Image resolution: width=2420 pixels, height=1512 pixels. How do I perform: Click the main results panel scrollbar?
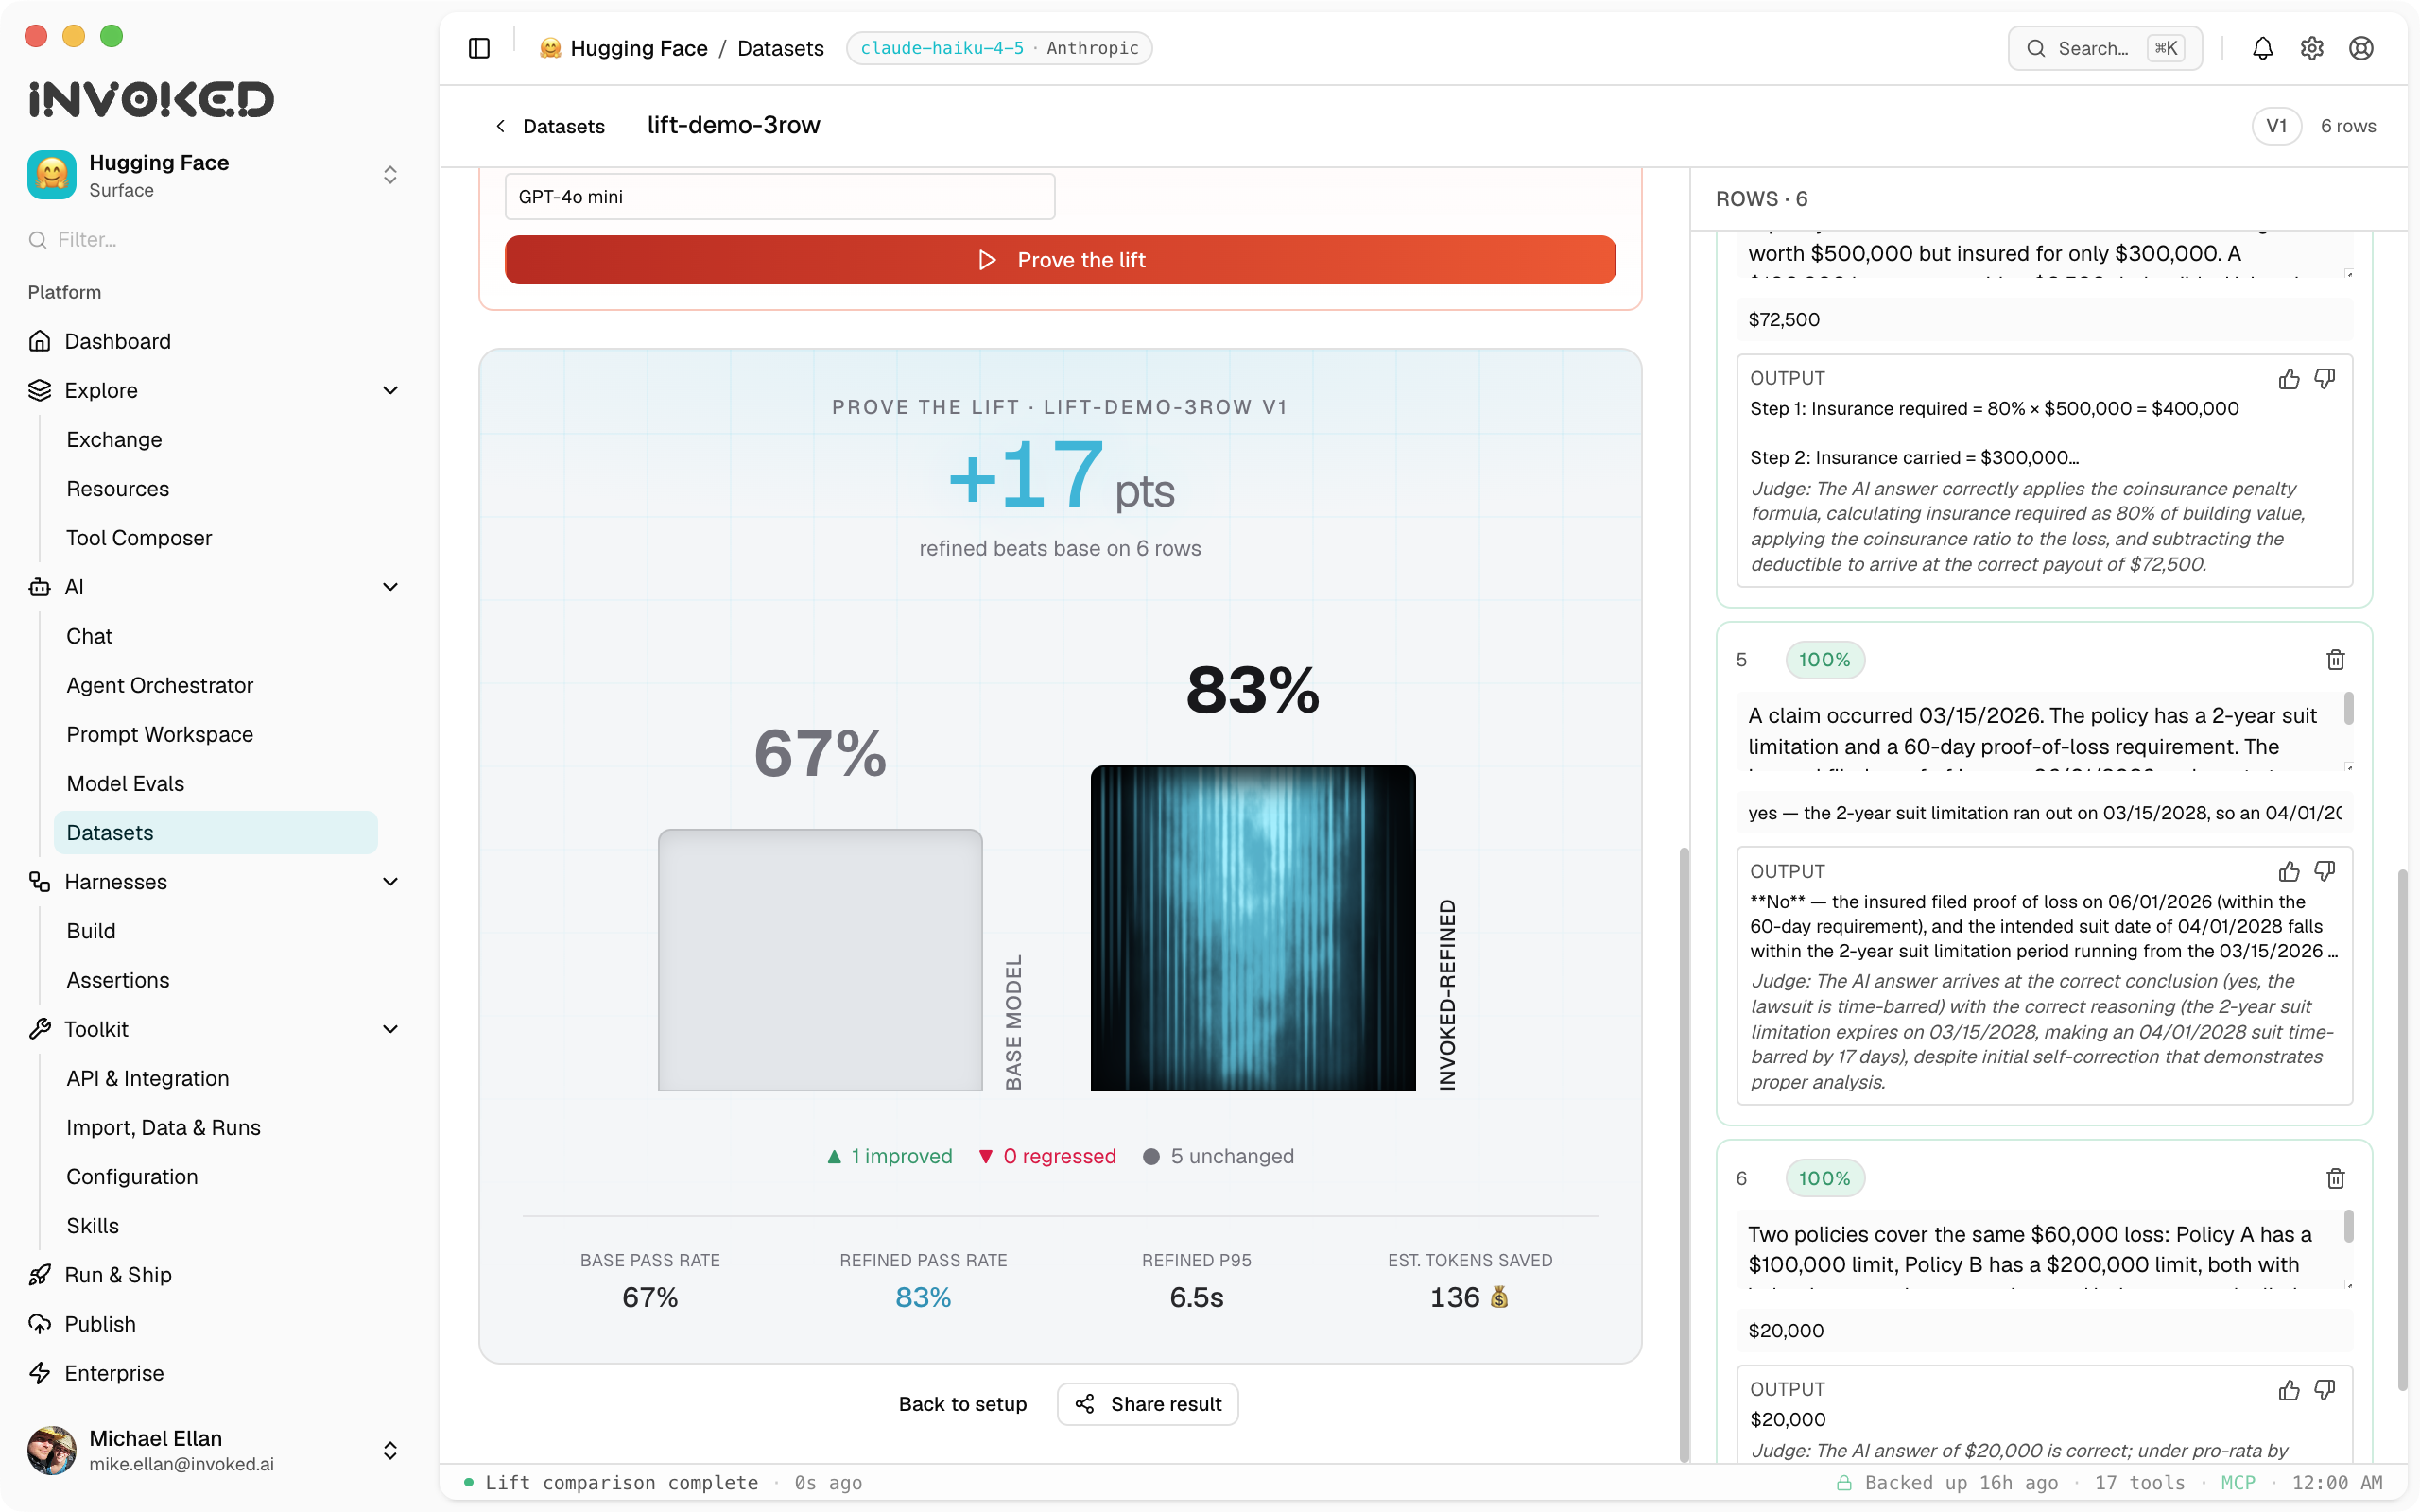click(x=1684, y=1154)
